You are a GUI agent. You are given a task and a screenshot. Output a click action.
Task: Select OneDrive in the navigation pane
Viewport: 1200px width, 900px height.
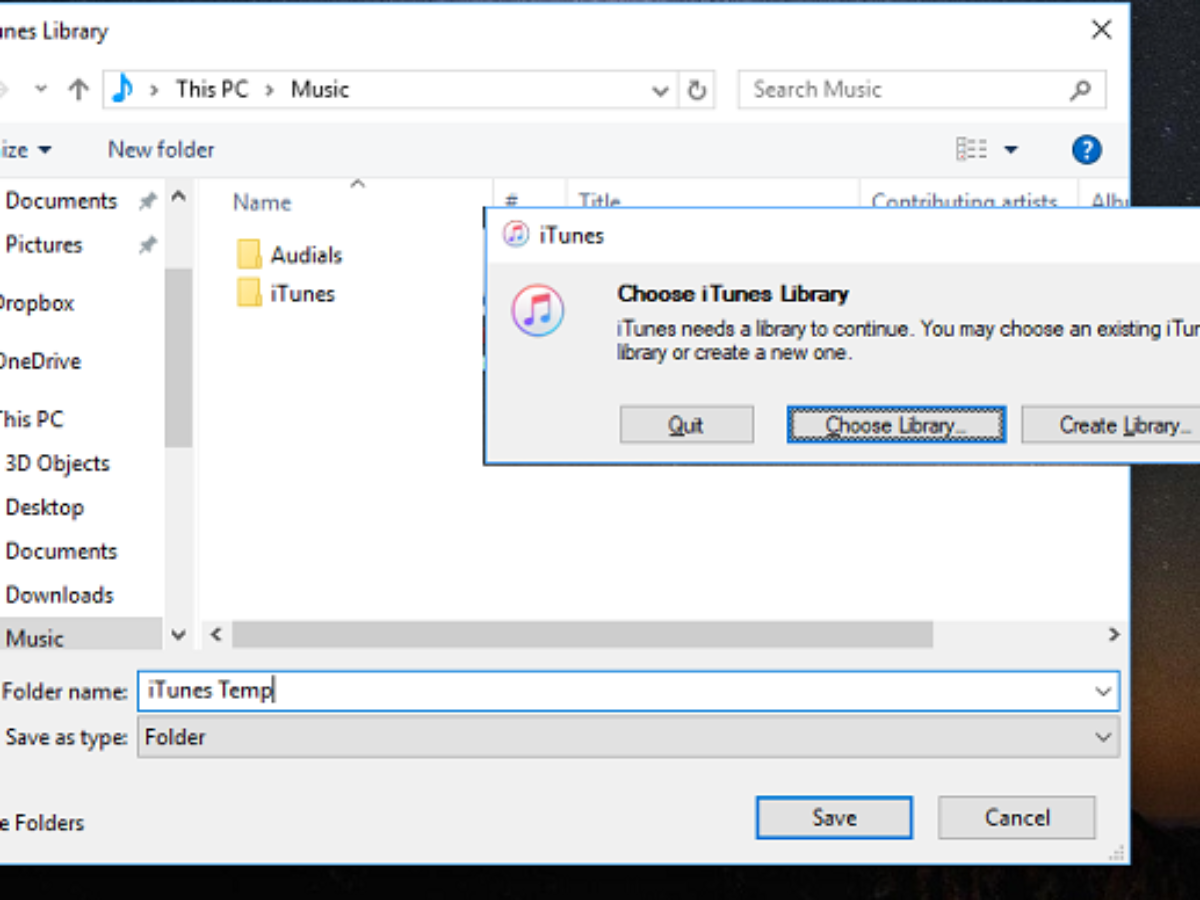[40, 361]
